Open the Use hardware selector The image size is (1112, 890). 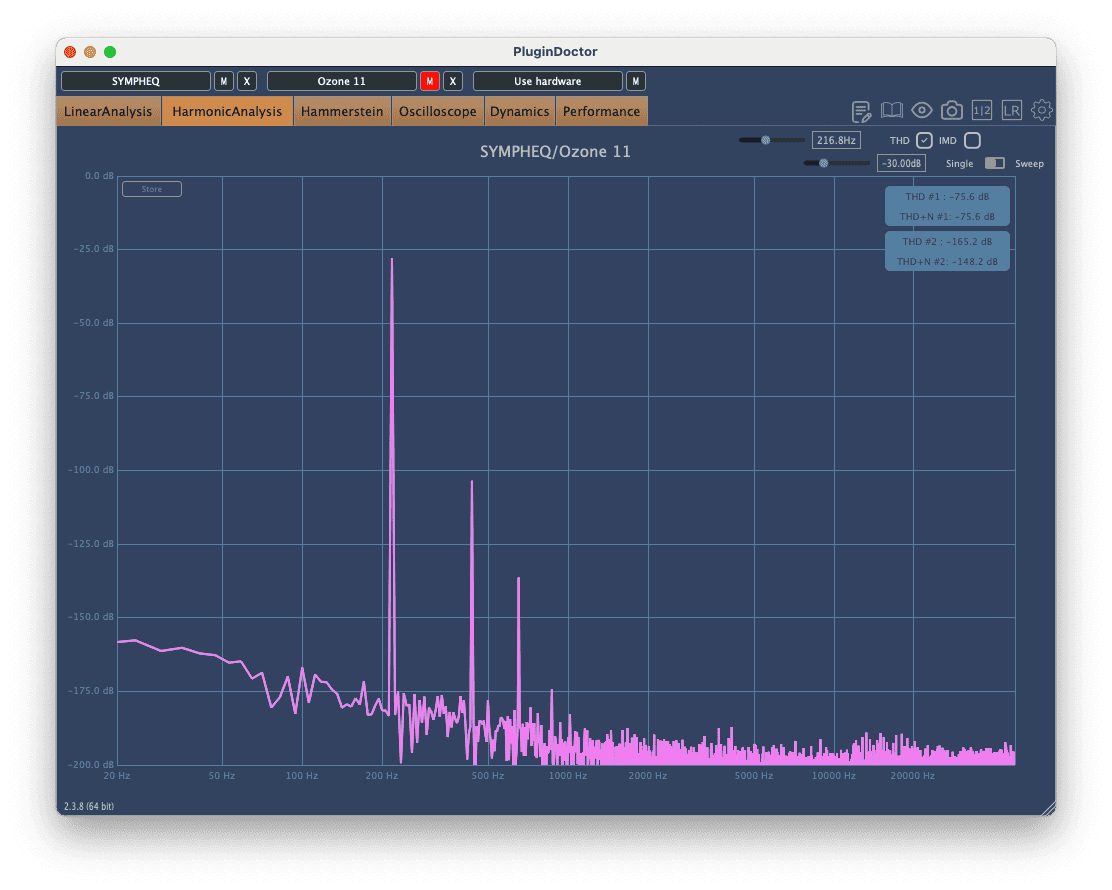547,81
